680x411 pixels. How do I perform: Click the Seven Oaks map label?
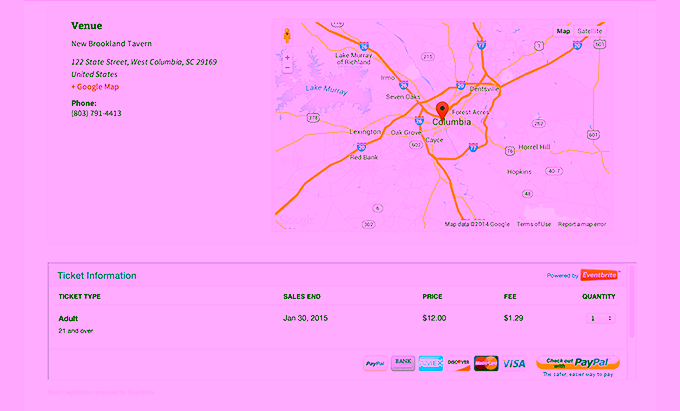click(403, 97)
